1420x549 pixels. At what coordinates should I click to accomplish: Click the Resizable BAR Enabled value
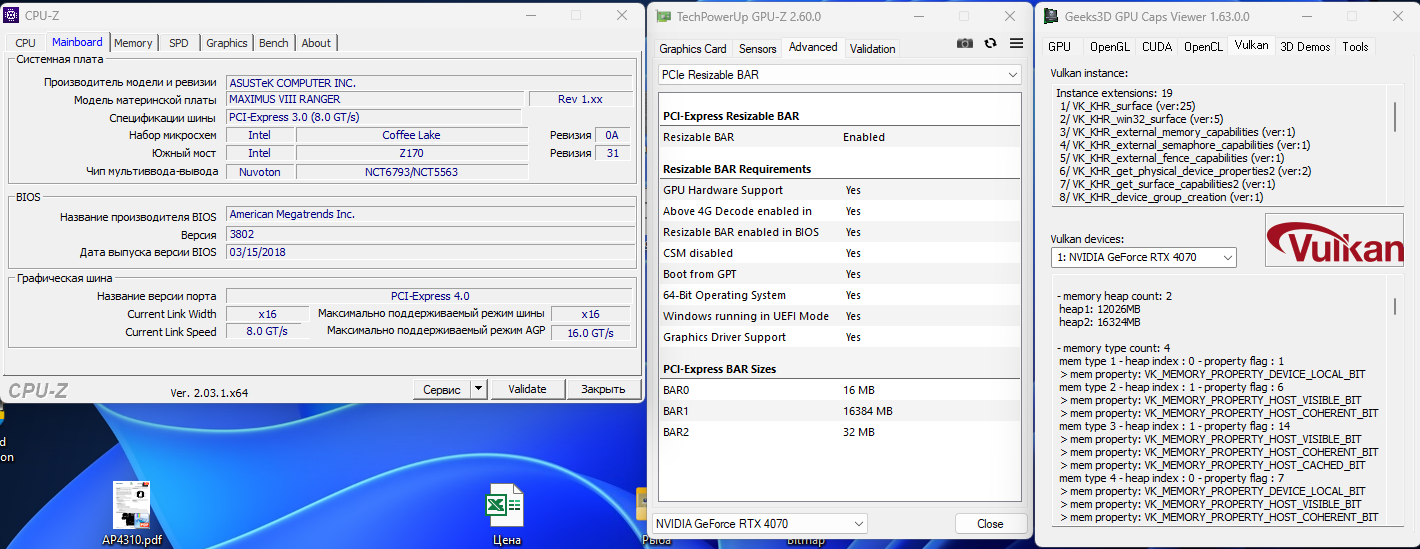click(864, 137)
